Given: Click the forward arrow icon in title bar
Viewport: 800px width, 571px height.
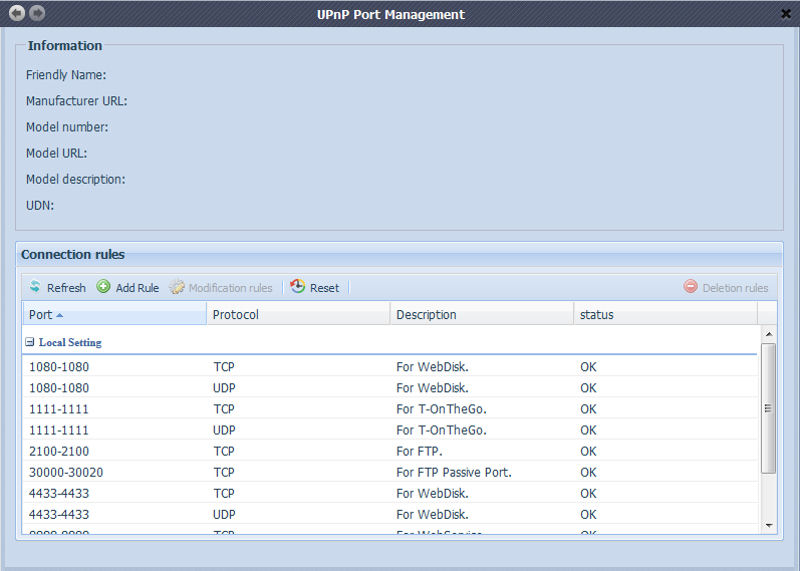Looking at the screenshot, I should [37, 13].
